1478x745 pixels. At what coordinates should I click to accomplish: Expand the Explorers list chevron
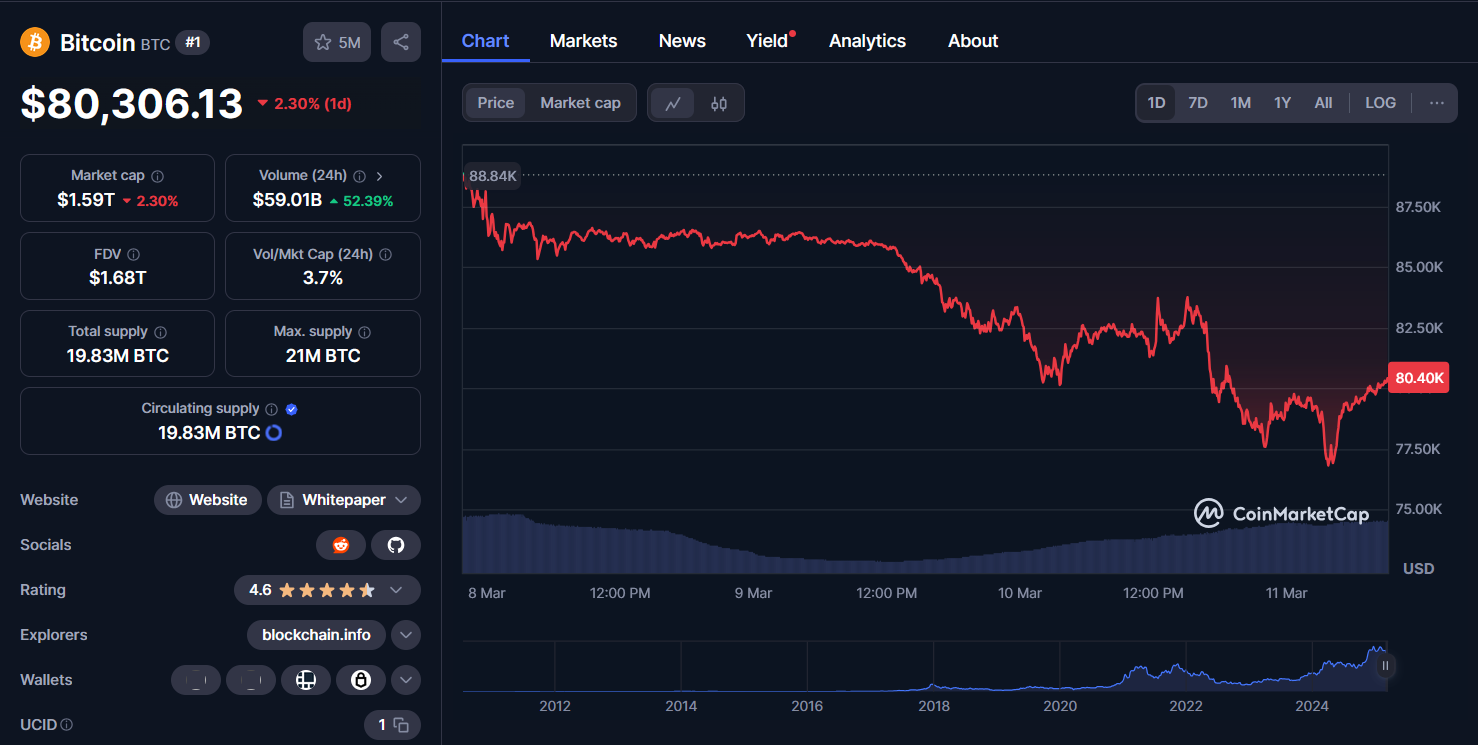405,635
